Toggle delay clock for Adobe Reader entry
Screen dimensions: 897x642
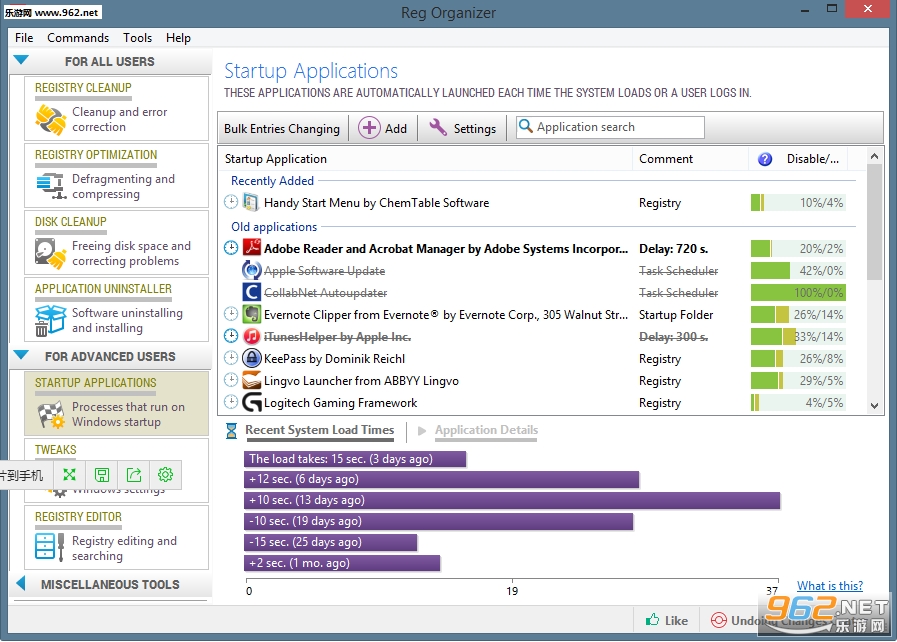231,248
